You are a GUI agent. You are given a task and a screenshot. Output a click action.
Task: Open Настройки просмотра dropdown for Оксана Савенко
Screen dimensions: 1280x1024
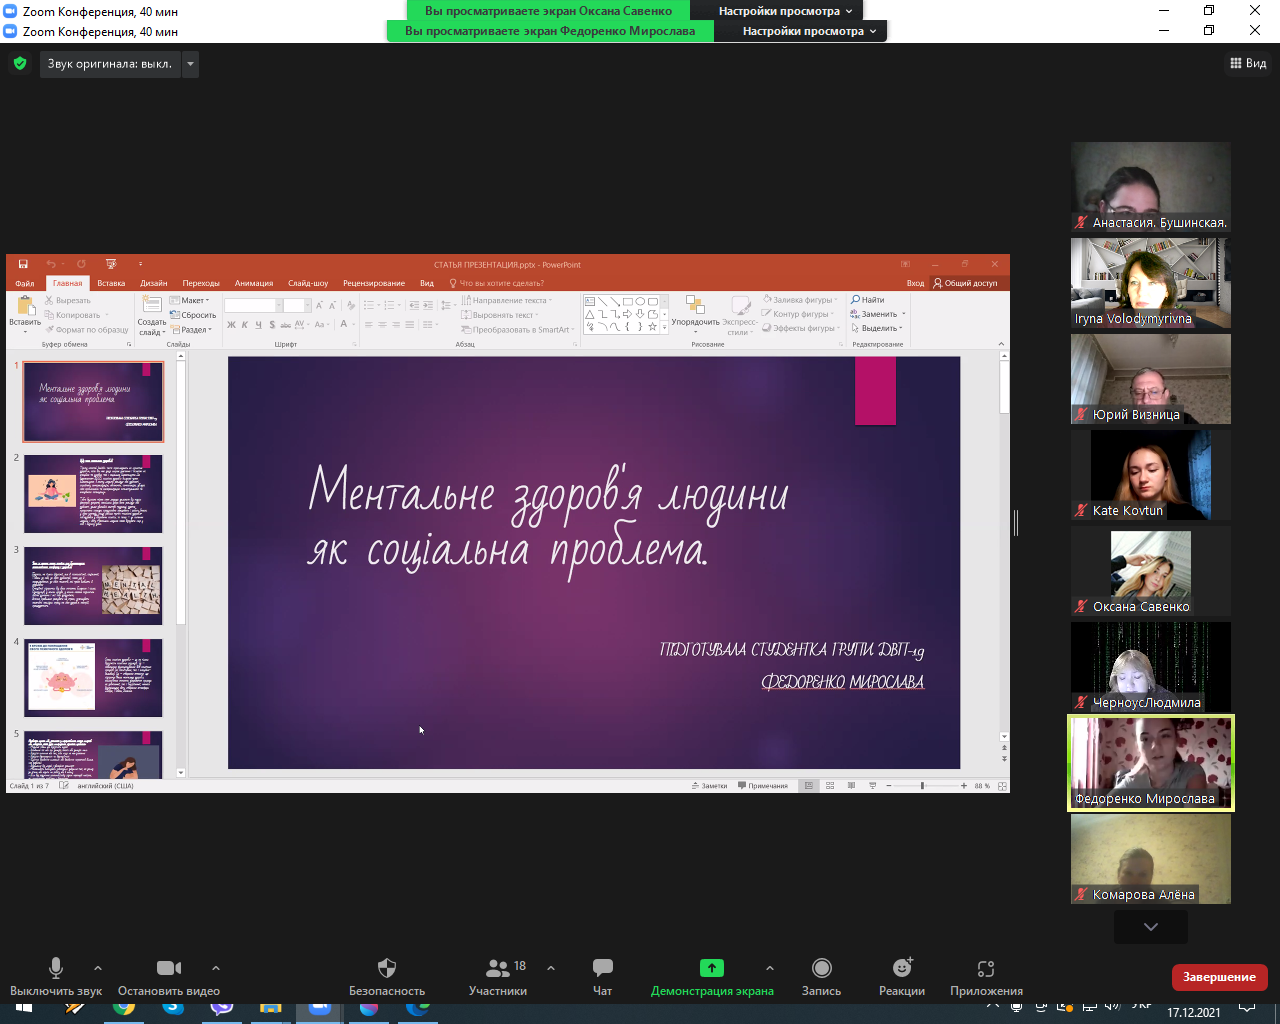click(x=786, y=11)
